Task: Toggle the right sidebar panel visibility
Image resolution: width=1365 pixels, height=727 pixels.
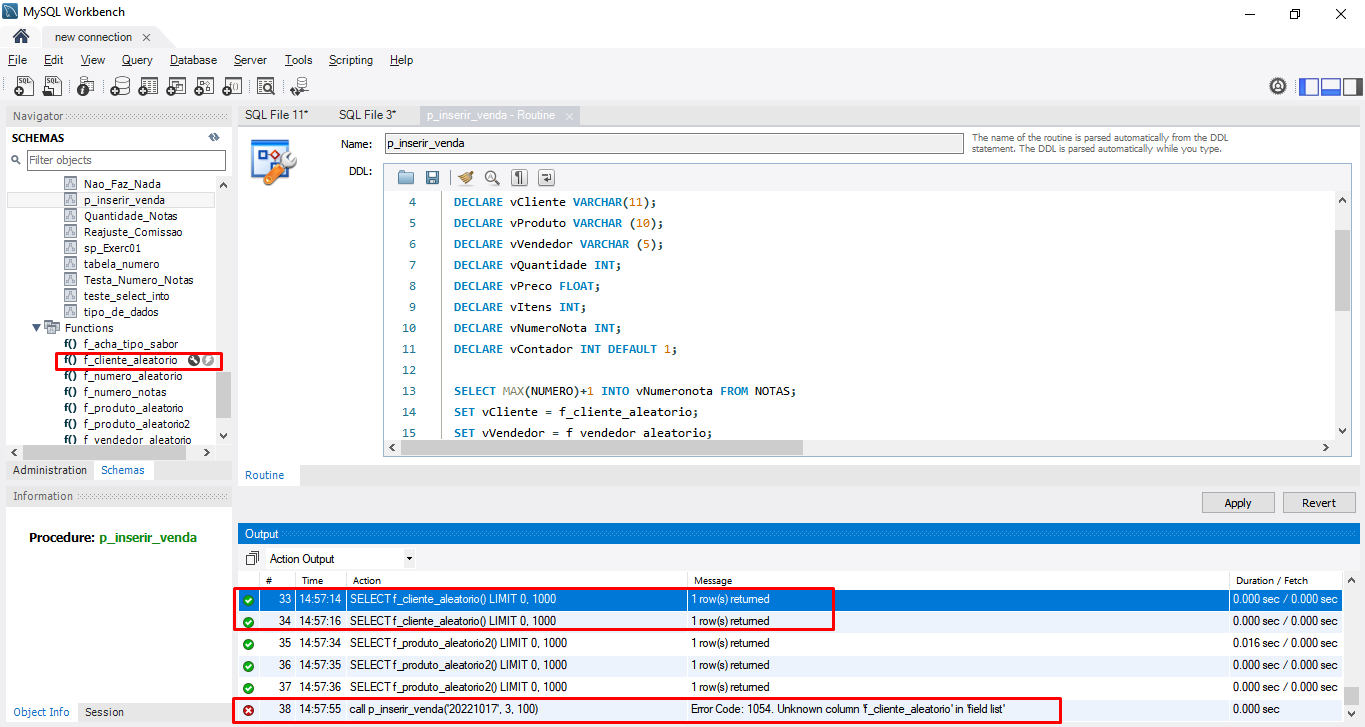Action: click(x=1352, y=86)
